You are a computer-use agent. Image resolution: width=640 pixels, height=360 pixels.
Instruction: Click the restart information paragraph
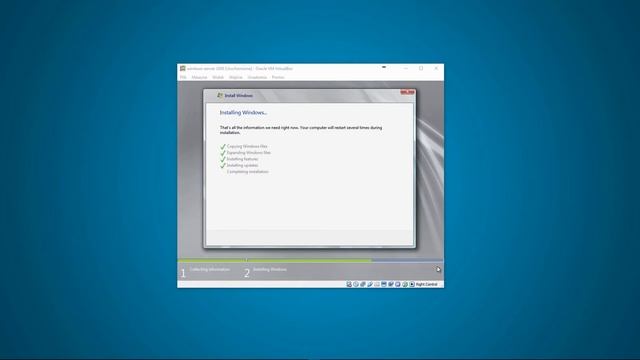point(301,130)
